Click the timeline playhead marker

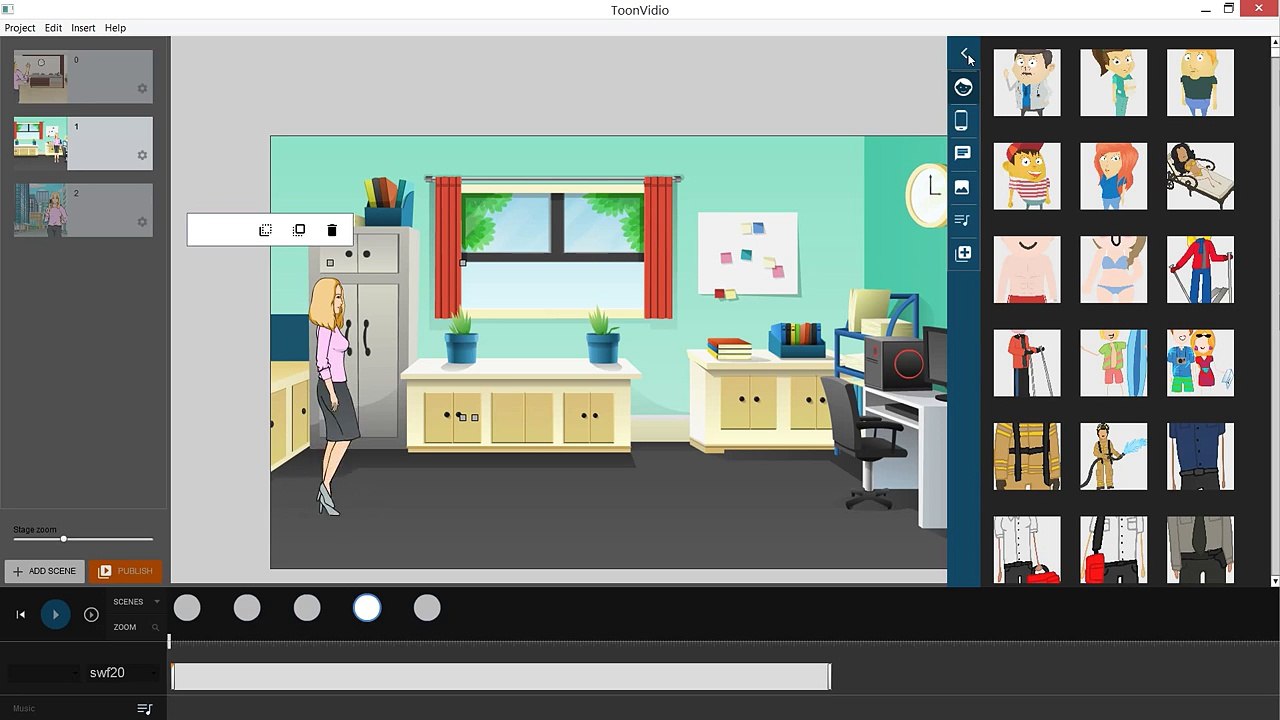[x=169, y=641]
